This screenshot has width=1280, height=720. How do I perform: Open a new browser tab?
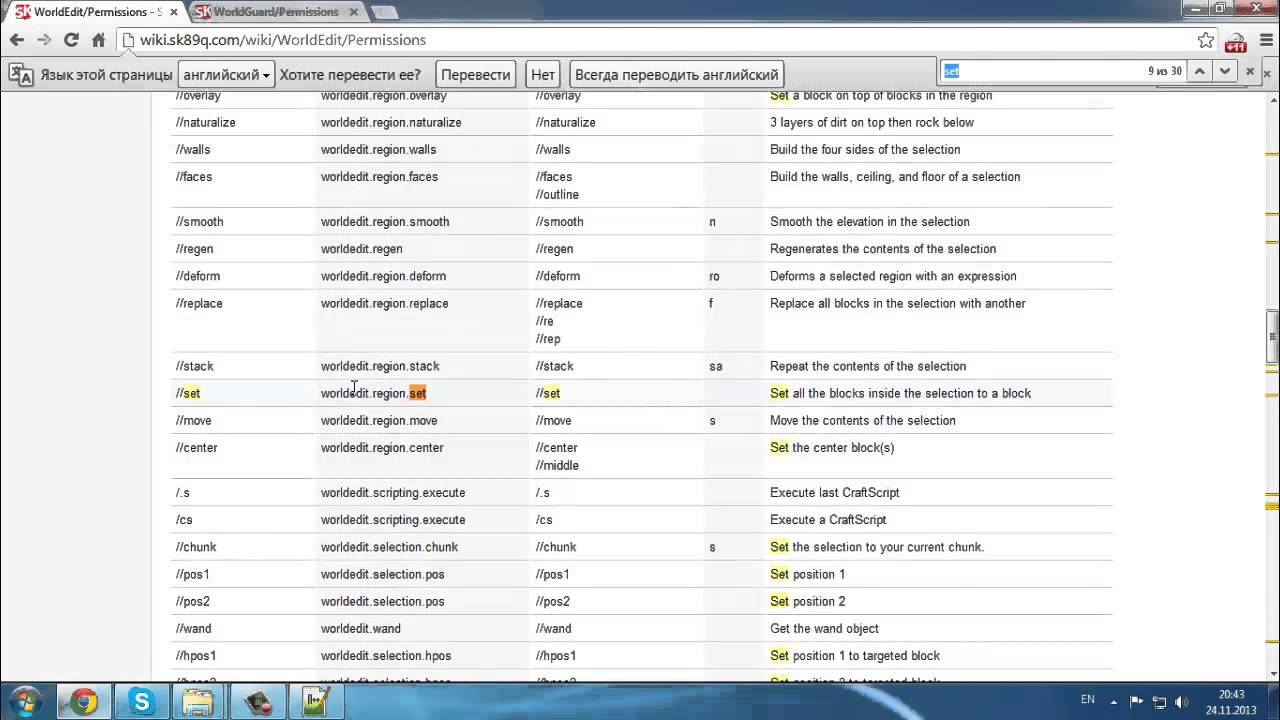[384, 12]
